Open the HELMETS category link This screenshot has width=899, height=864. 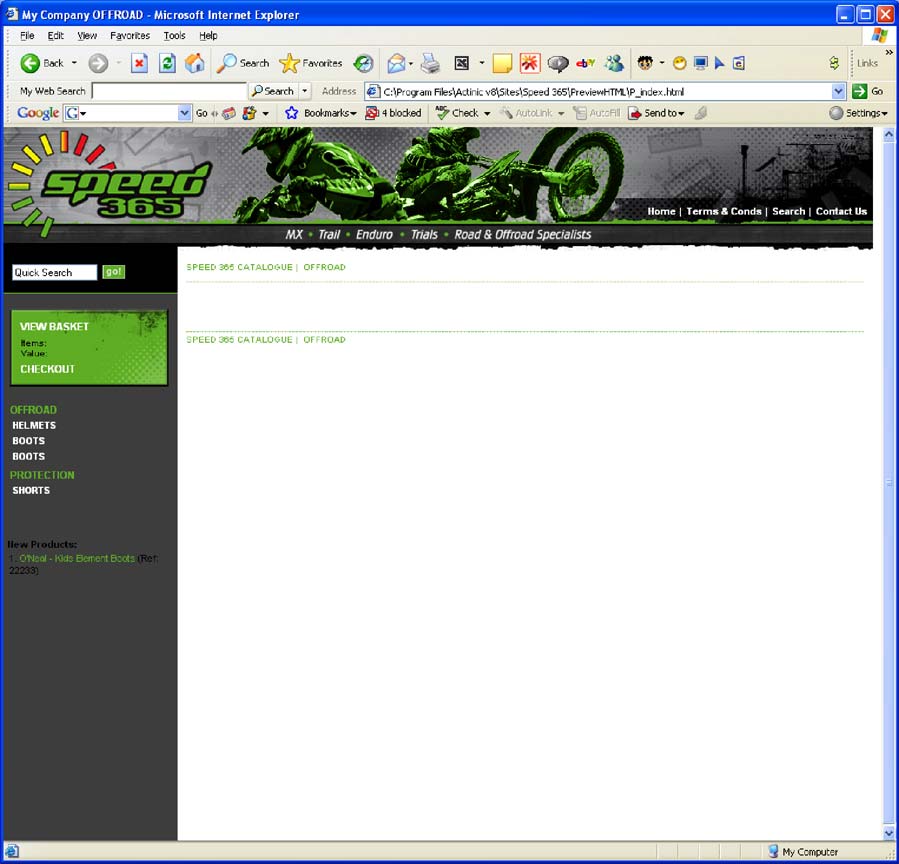[34, 426]
